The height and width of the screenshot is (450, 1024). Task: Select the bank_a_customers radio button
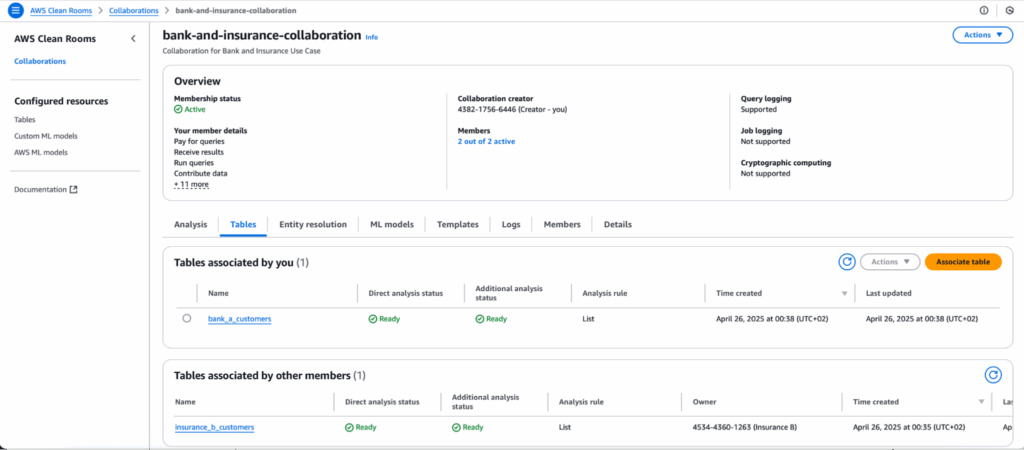[x=187, y=318]
